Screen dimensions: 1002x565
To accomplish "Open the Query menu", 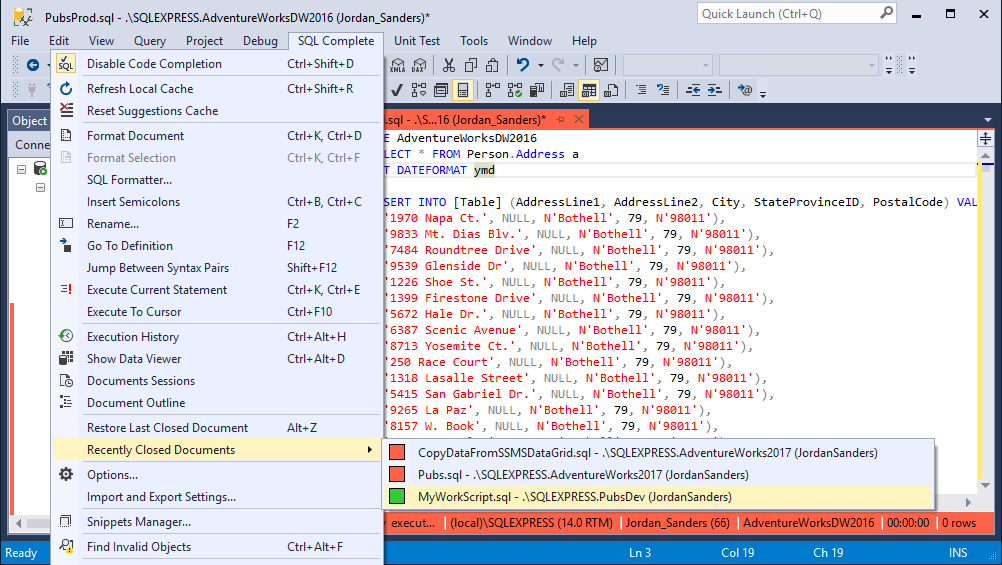I will click(x=150, y=41).
